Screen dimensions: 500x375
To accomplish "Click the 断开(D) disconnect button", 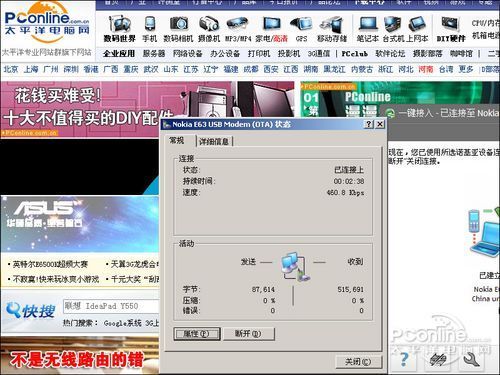I will click(248, 334).
